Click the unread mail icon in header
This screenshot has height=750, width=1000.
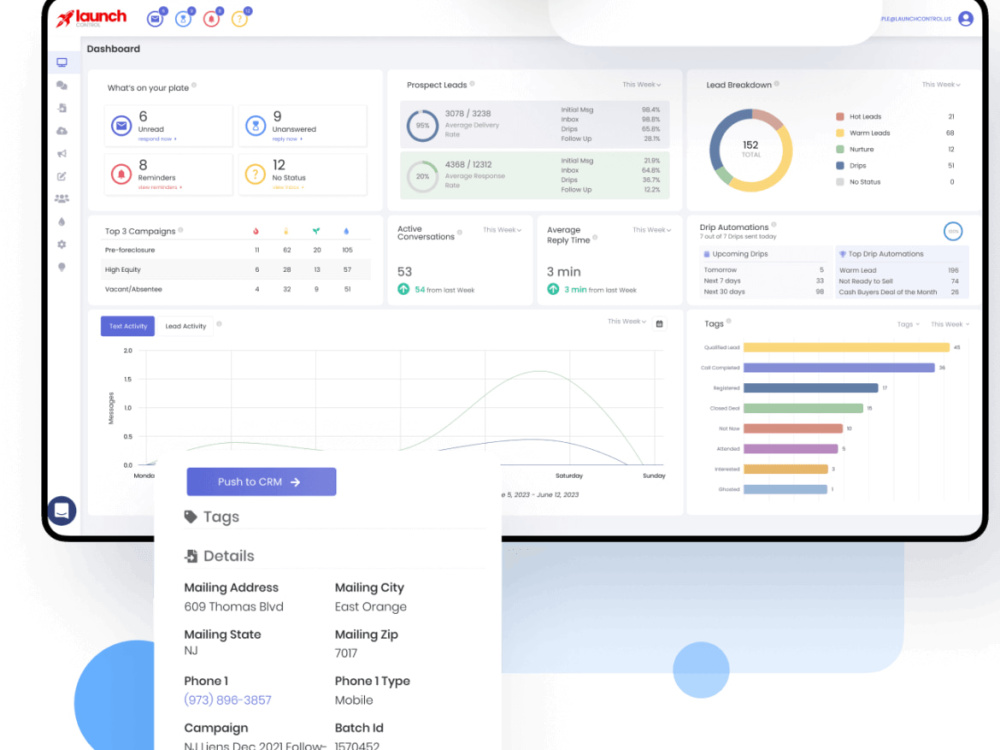155,19
